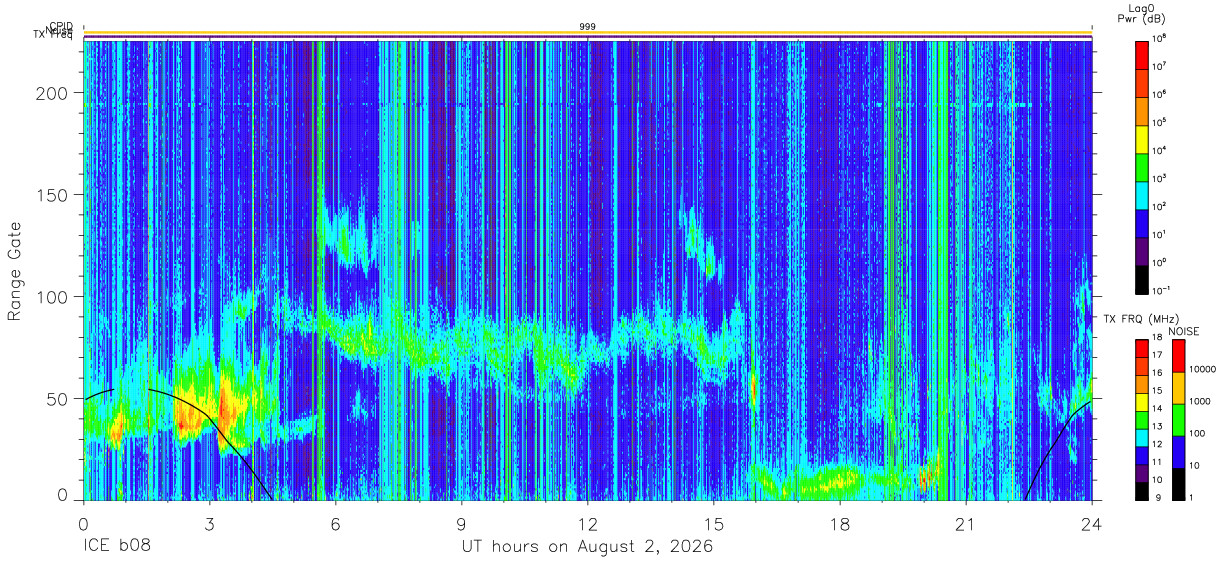Click the x-axis tick label '6'

335,523
